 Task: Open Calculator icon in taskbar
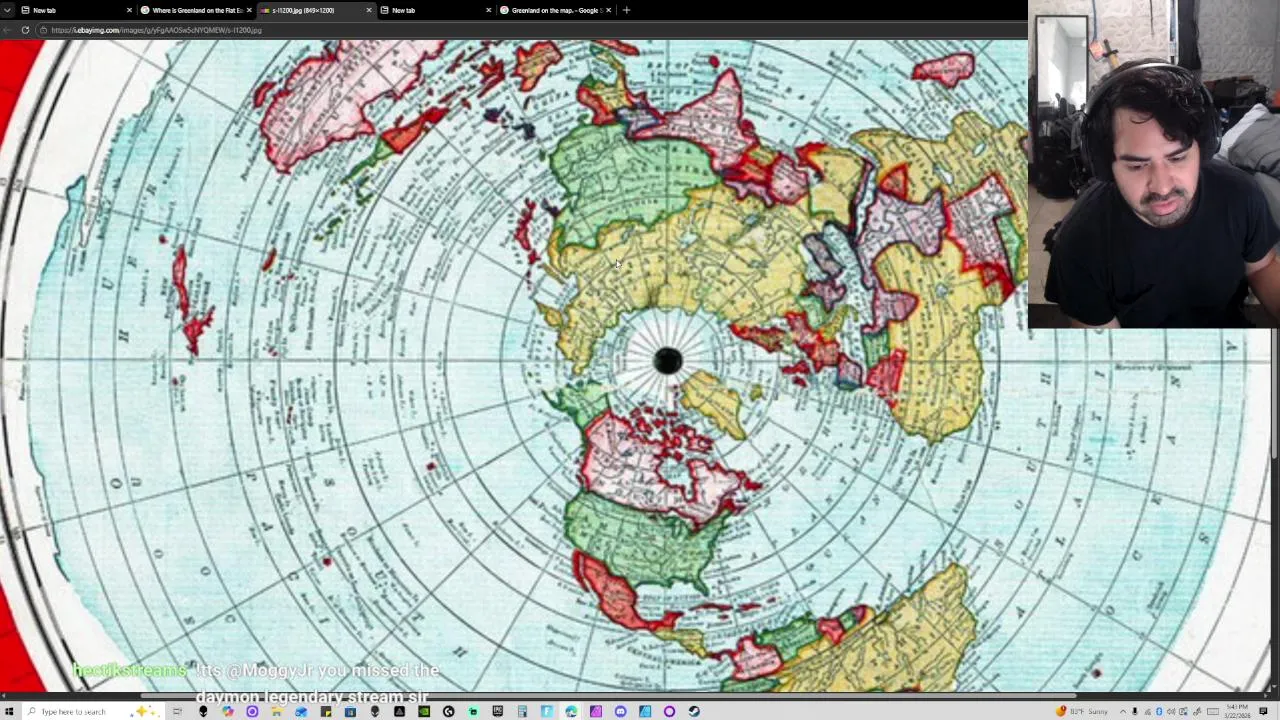[x=522, y=711]
